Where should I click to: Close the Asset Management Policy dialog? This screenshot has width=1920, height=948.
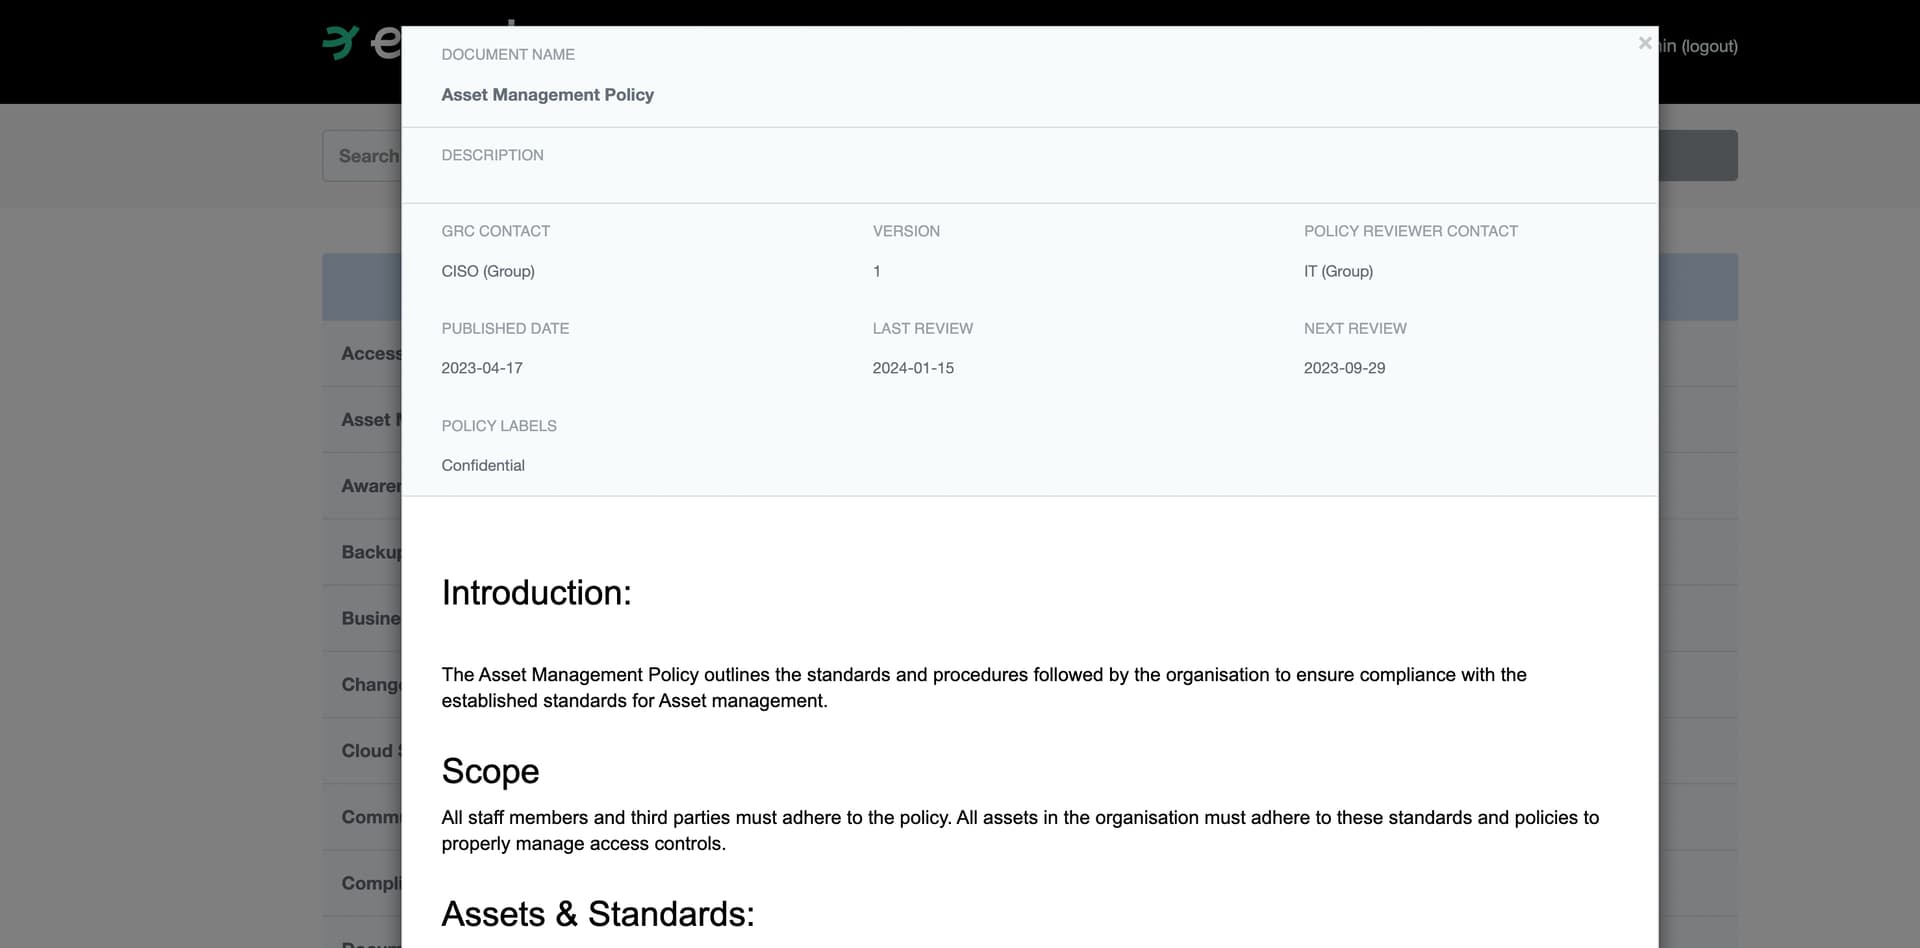(1645, 43)
